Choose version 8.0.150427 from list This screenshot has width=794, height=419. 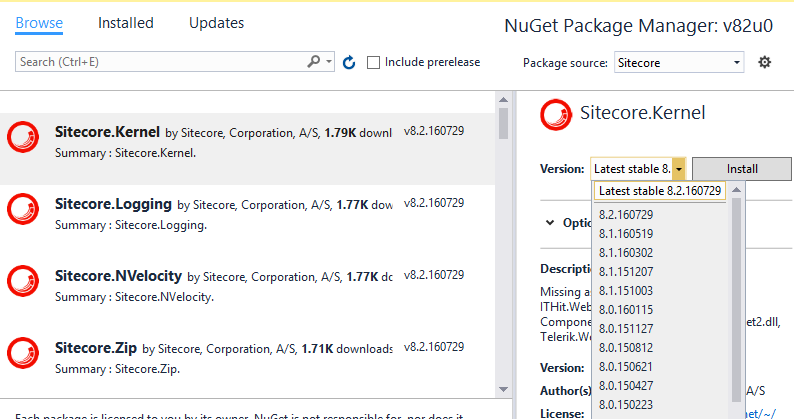tap(626, 386)
